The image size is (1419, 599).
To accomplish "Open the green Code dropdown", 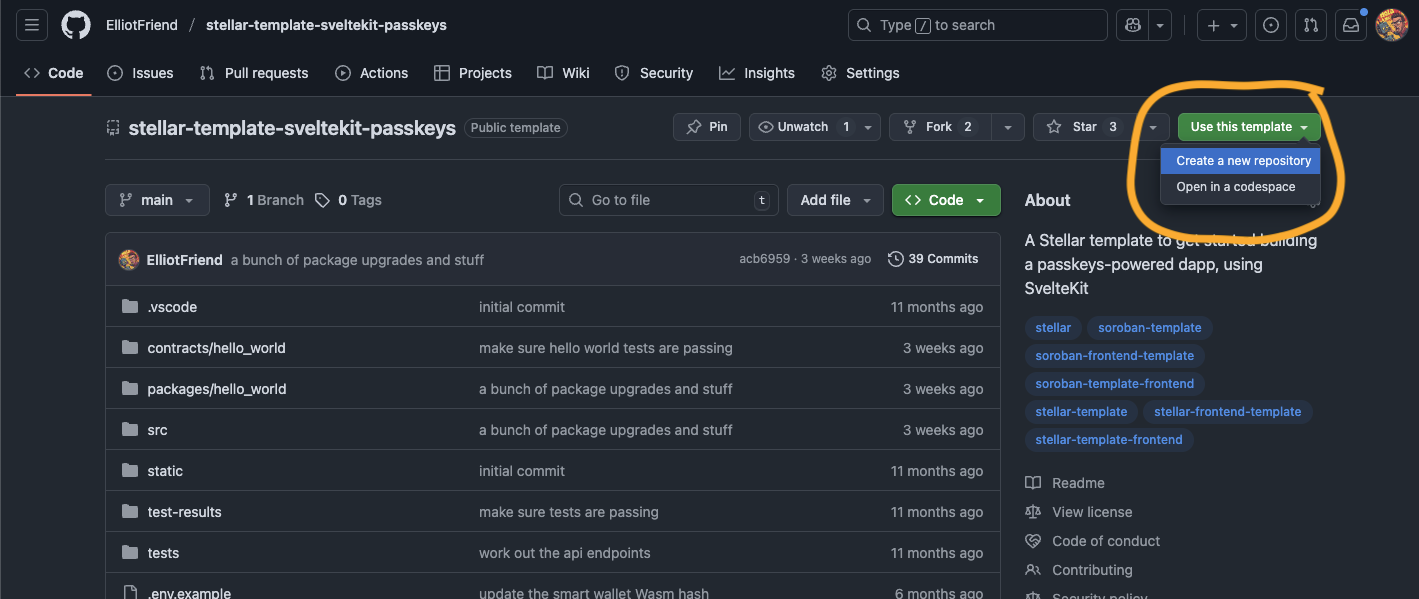I will pyautogui.click(x=945, y=200).
